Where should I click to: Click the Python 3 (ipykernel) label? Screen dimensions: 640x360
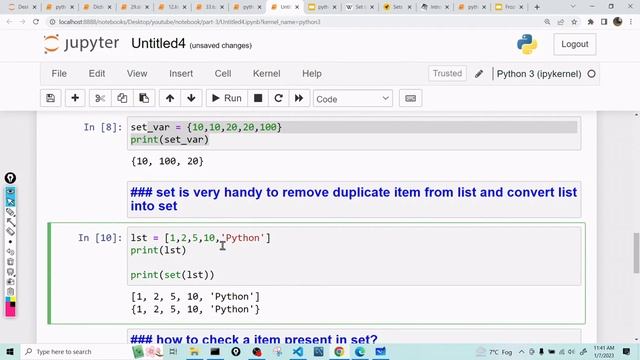click(x=539, y=74)
